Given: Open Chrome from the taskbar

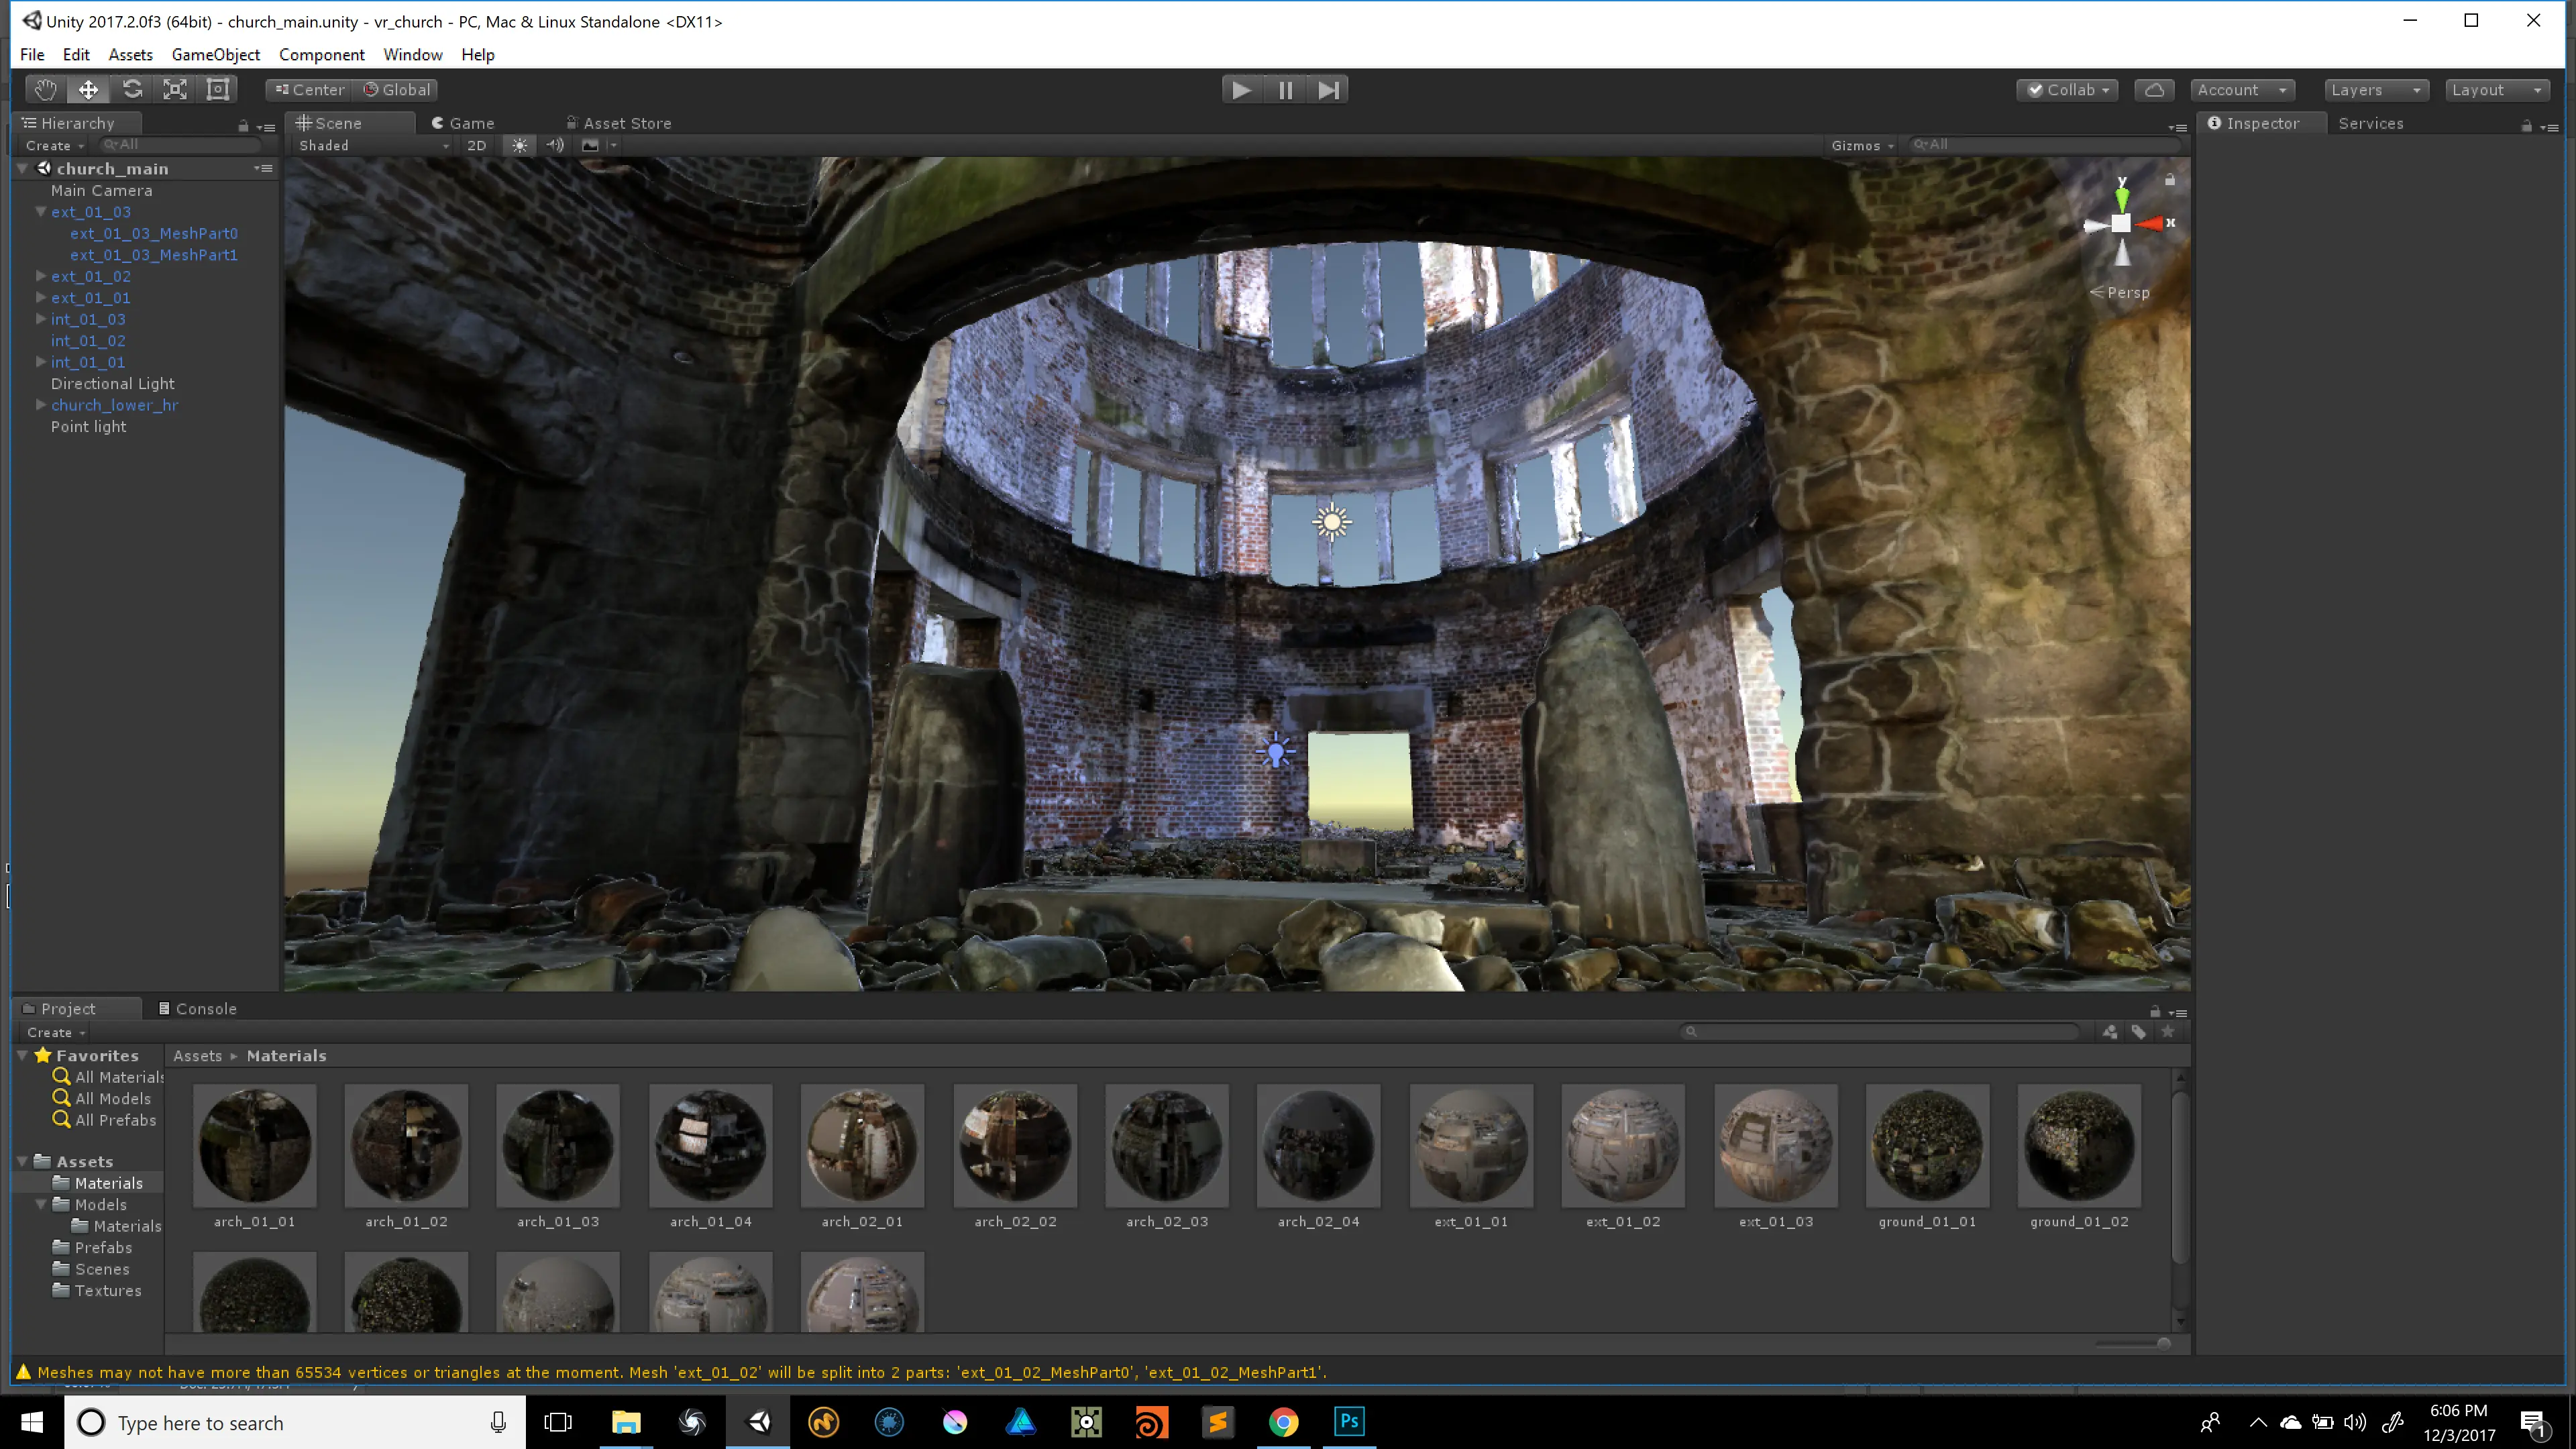Looking at the screenshot, I should tap(1283, 1422).
